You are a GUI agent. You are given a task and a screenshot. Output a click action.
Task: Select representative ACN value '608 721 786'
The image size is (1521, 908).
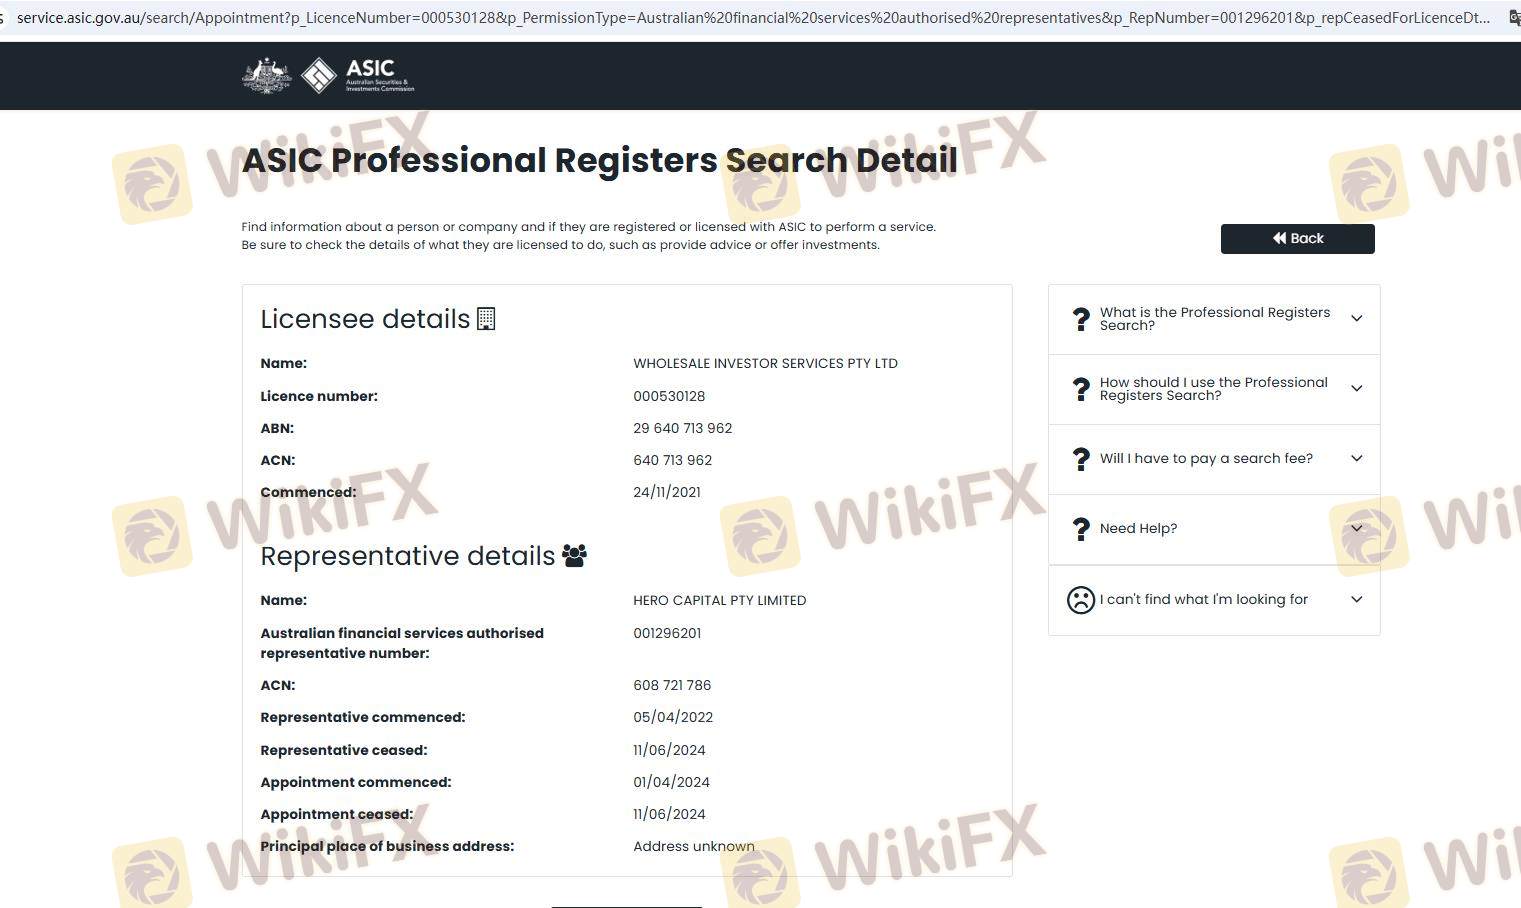[672, 686]
